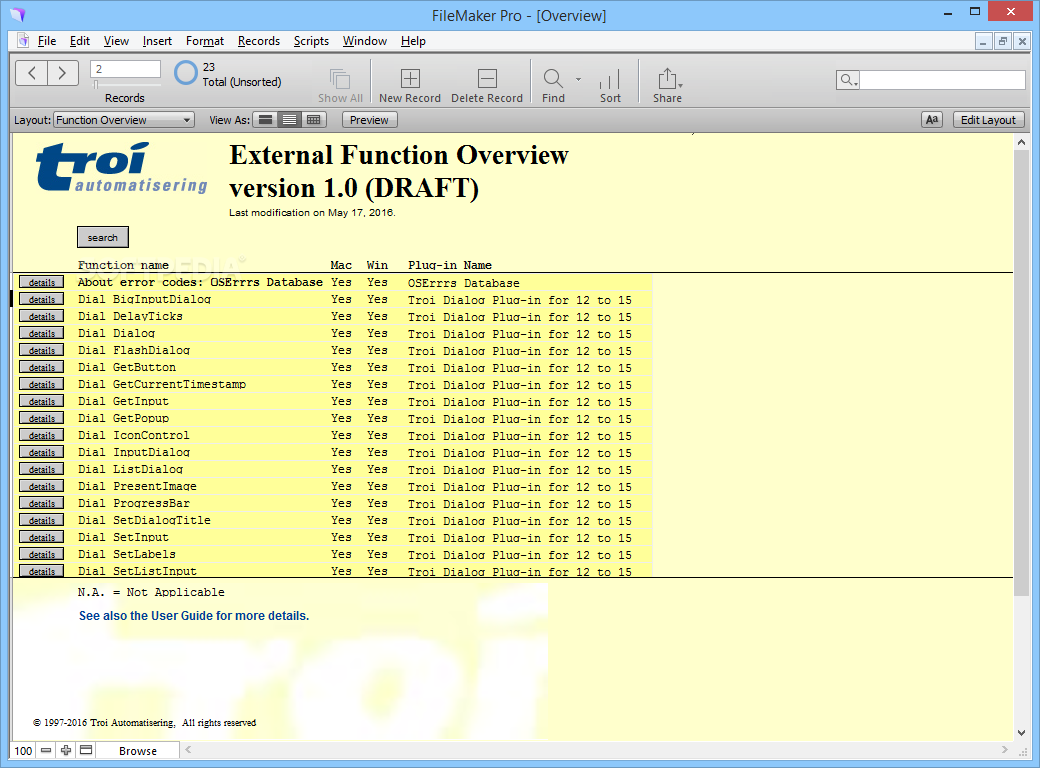Viewport: 1040px width, 768px height.
Task: Open the Records menu
Action: pos(259,41)
